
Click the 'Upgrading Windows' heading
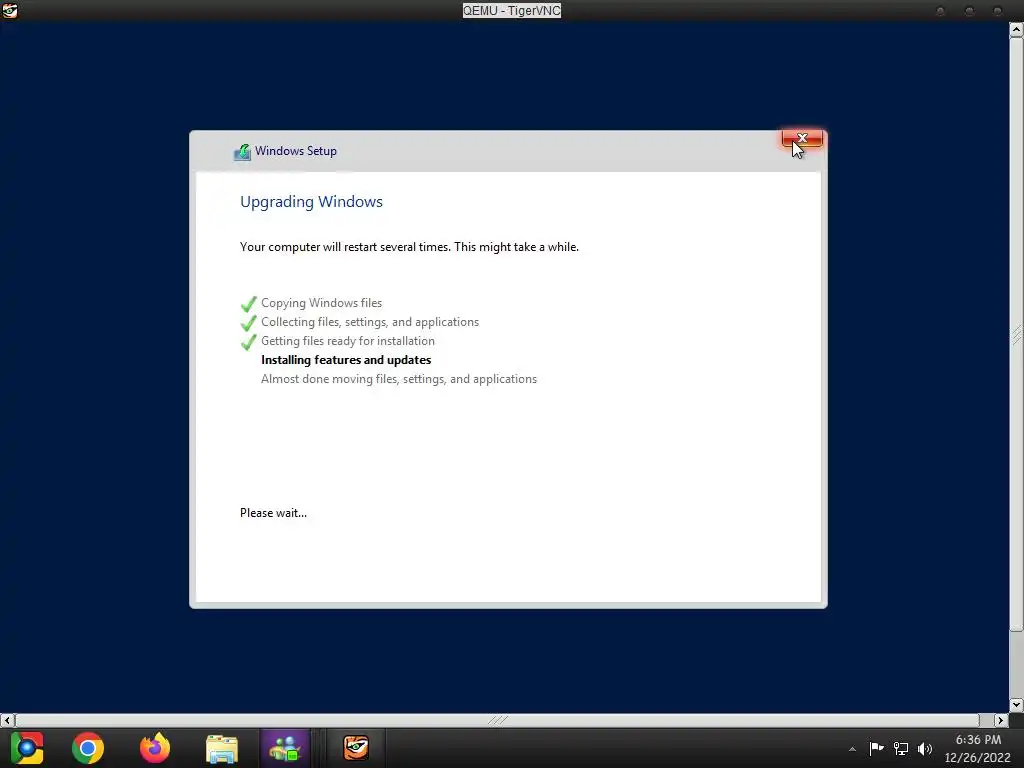coord(312,202)
